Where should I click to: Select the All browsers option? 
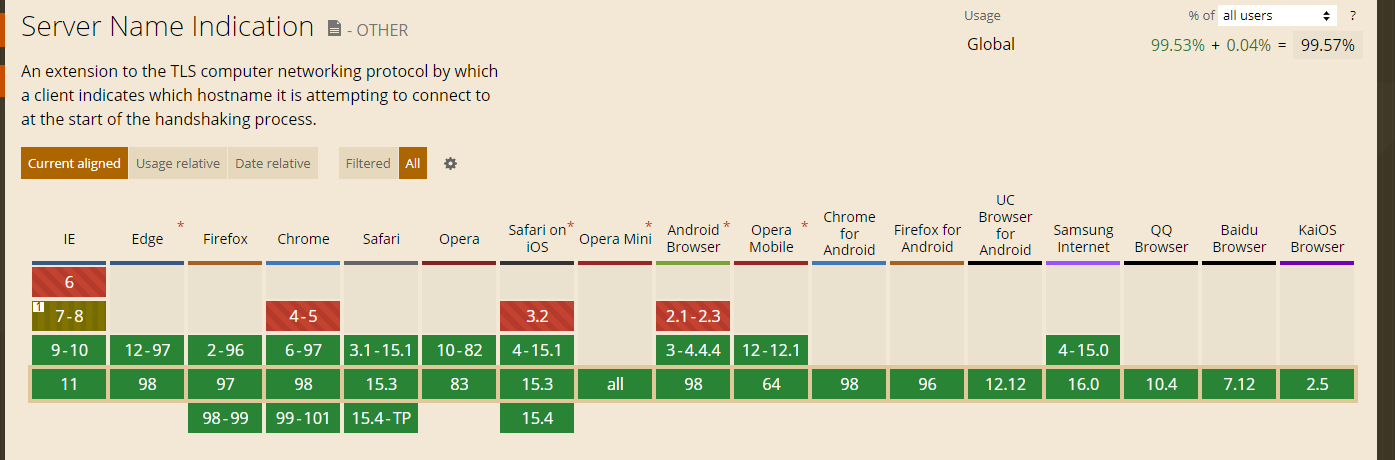[x=413, y=163]
